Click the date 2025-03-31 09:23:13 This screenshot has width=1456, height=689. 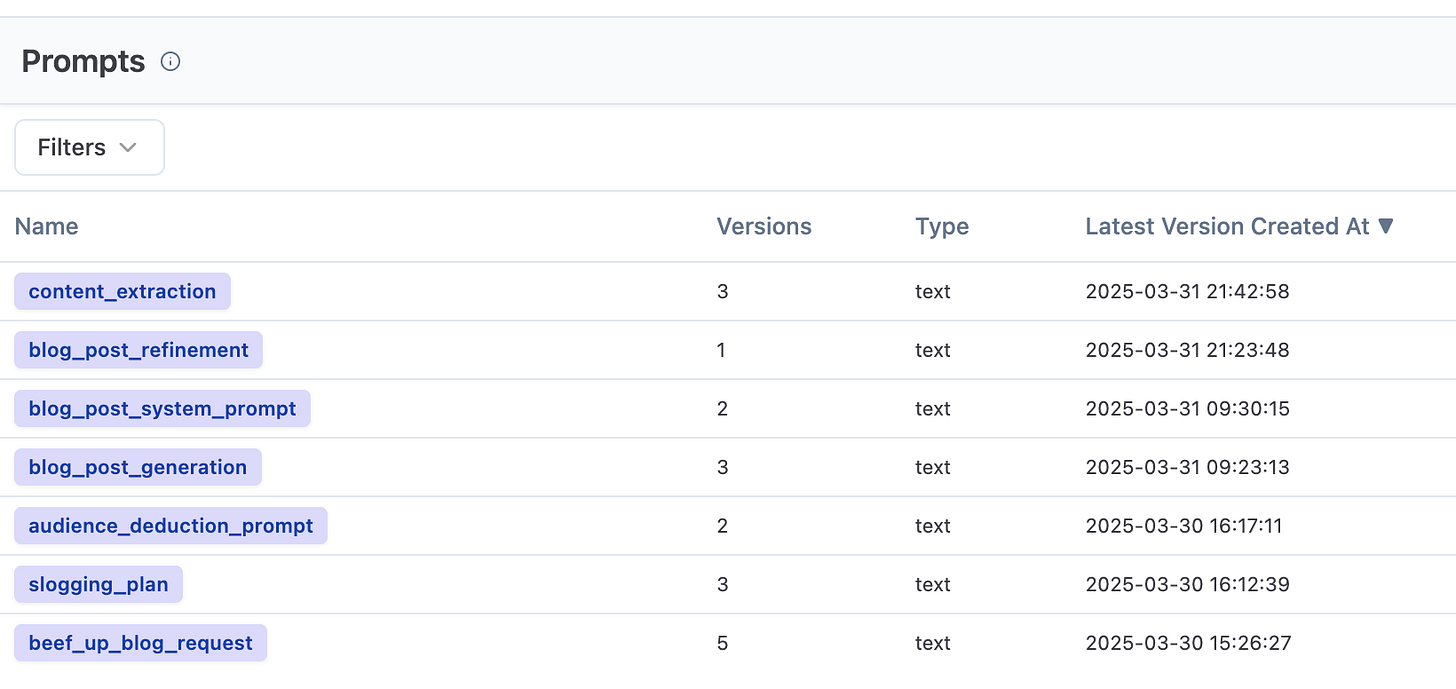click(1187, 467)
